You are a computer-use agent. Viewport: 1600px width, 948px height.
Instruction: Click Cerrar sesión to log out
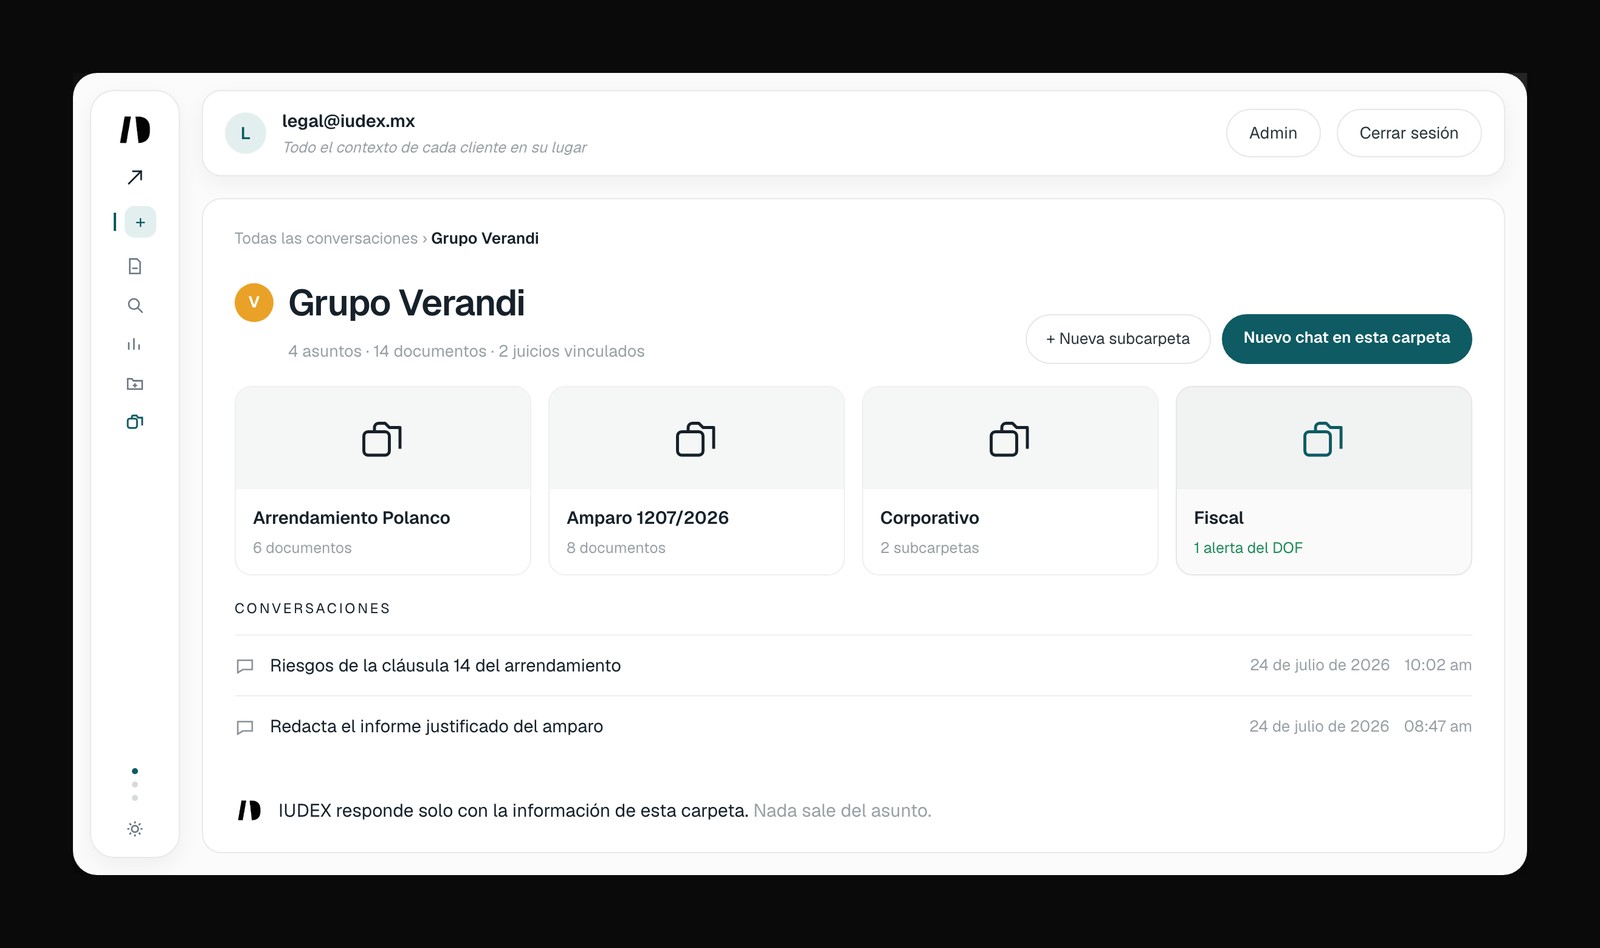[x=1409, y=133]
